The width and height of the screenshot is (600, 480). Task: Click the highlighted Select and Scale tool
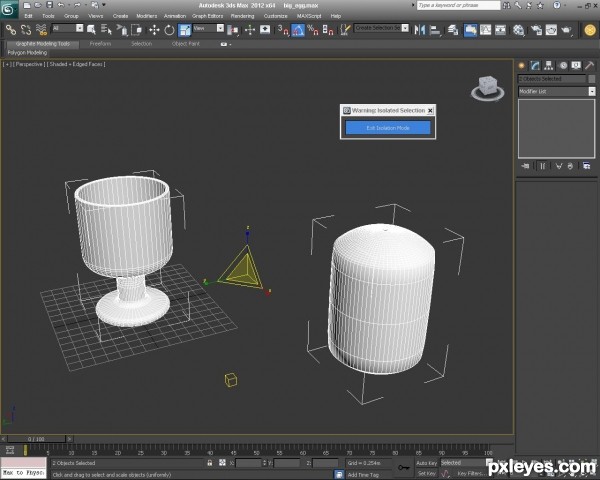(184, 29)
